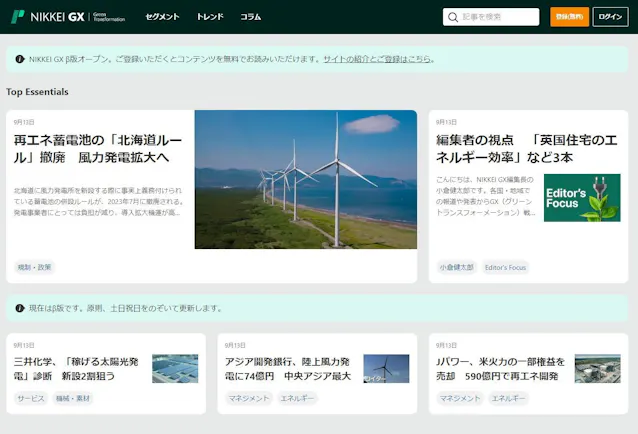Click the ログイン button
The width and height of the screenshot is (638, 434).
[610, 17]
